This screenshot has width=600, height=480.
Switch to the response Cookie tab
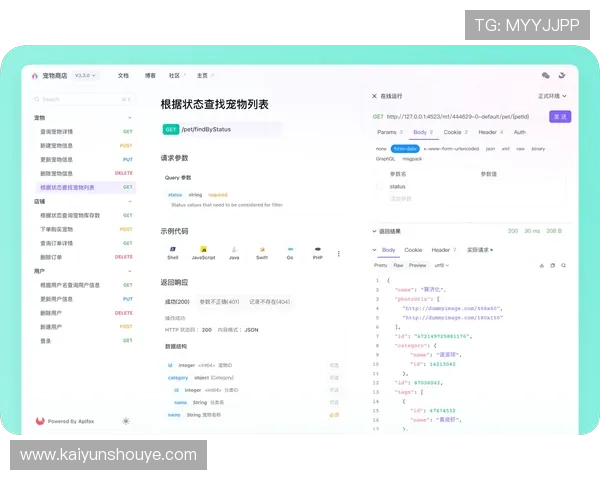coord(413,250)
